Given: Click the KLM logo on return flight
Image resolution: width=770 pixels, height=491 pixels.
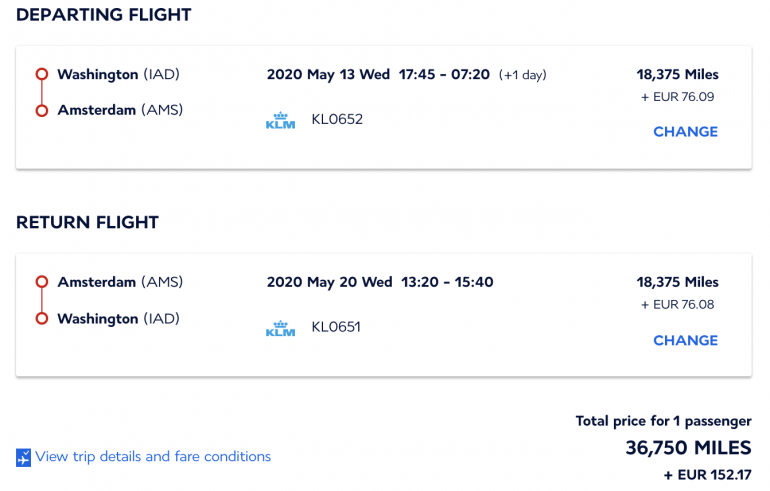Looking at the screenshot, I should [280, 328].
